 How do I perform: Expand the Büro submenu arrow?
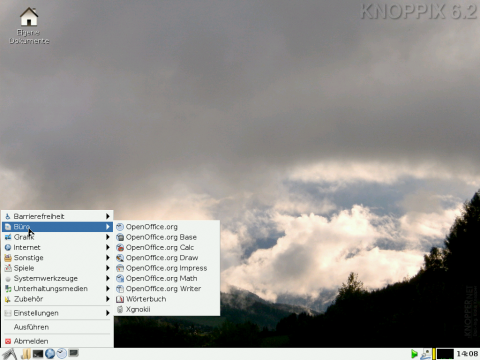click(108, 227)
